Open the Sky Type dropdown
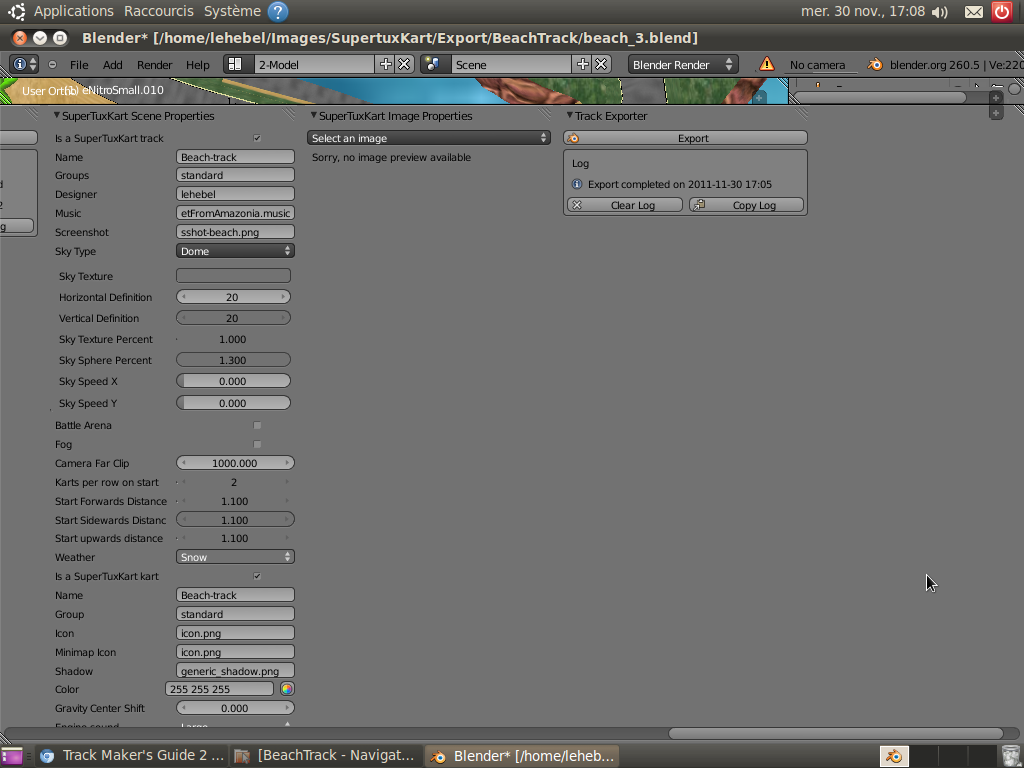 click(235, 251)
